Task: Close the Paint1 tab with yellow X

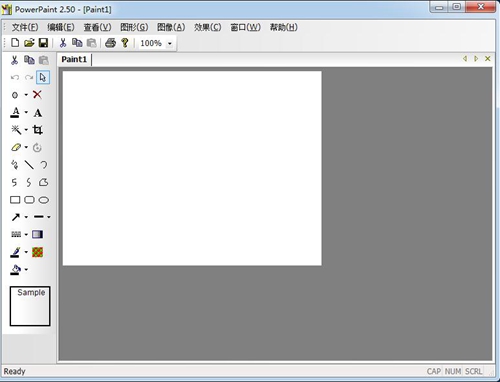Action: tap(488, 59)
